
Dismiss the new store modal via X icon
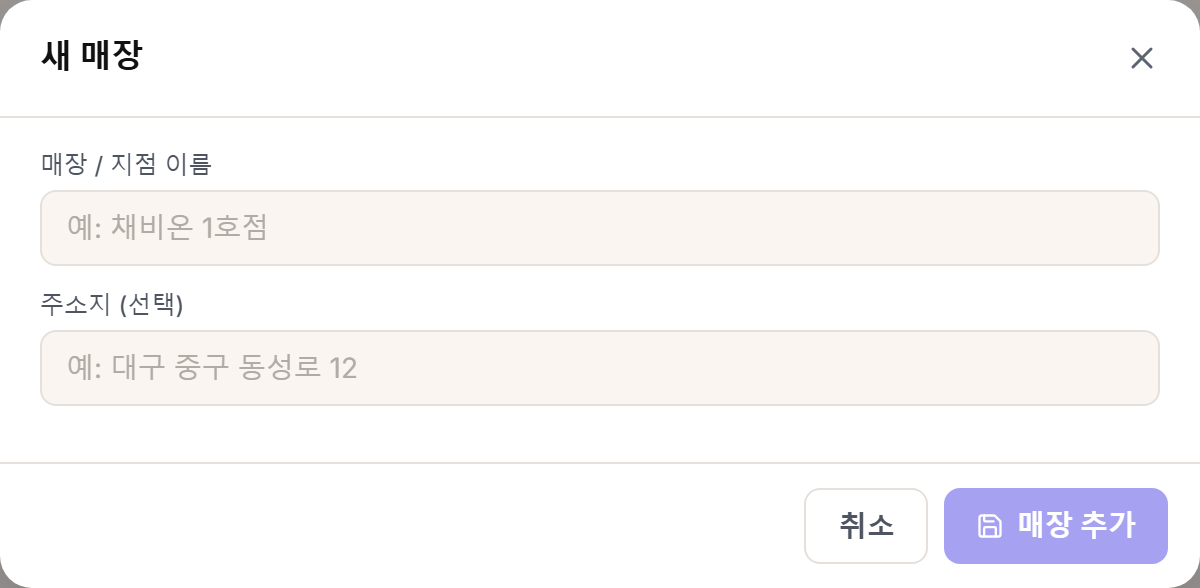(x=1142, y=58)
